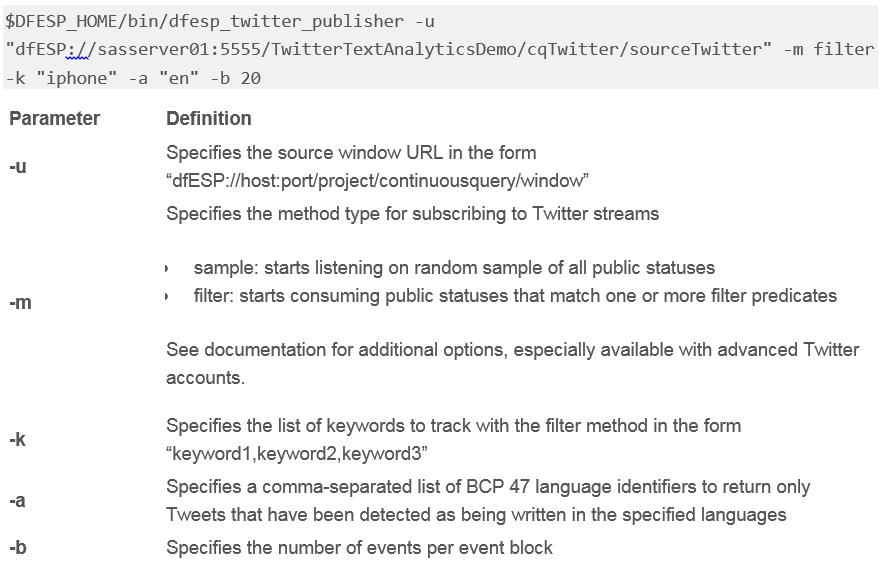Screen dimensions: 882x571
Task: Click the Parameter column header
Action: [55, 119]
